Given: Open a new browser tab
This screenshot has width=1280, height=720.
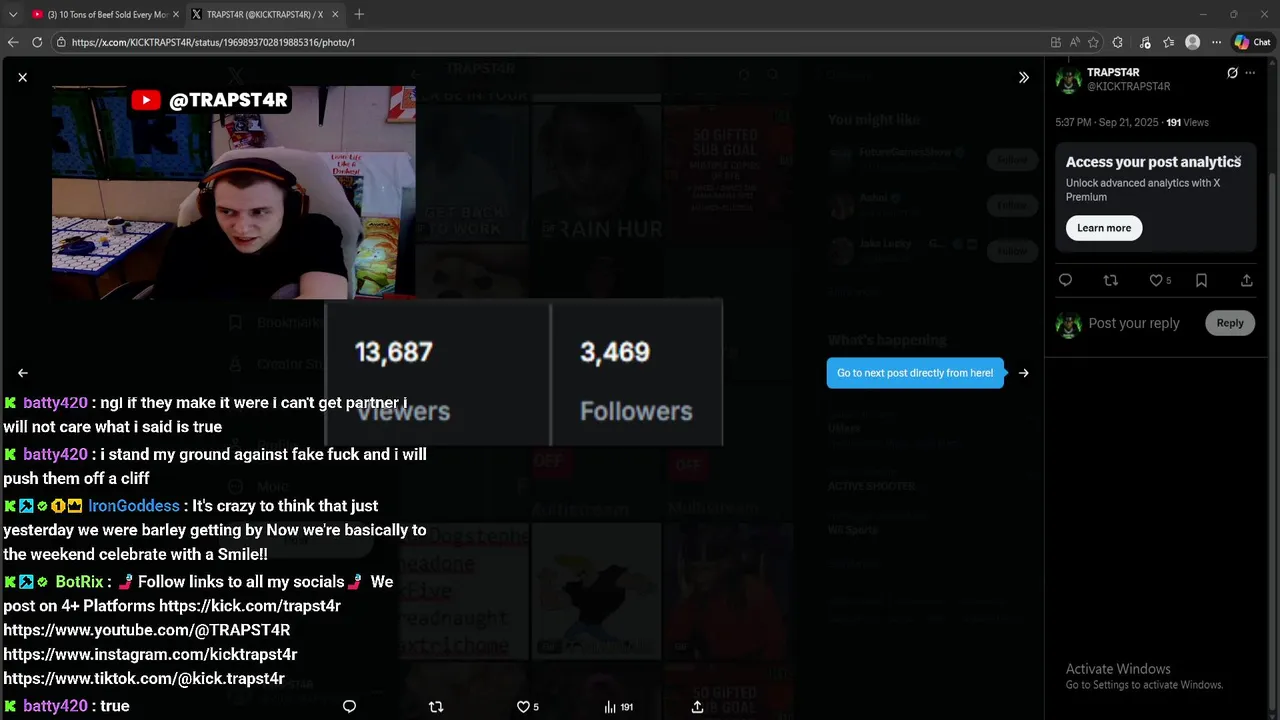Looking at the screenshot, I should click(359, 14).
